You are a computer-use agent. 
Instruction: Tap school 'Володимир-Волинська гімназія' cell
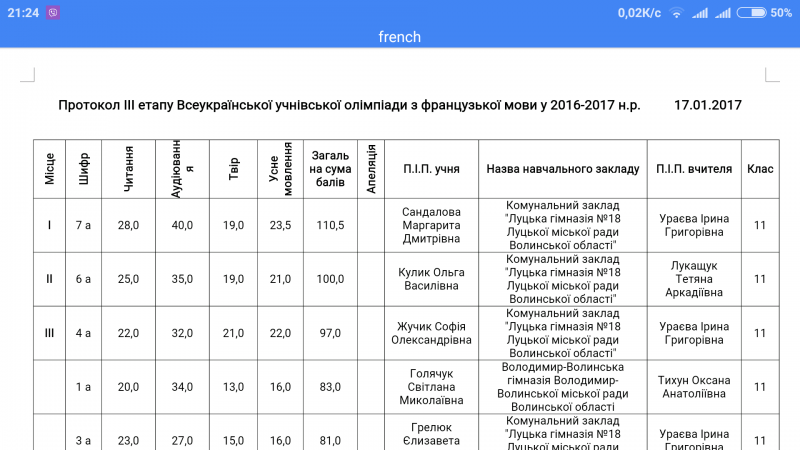click(x=563, y=387)
